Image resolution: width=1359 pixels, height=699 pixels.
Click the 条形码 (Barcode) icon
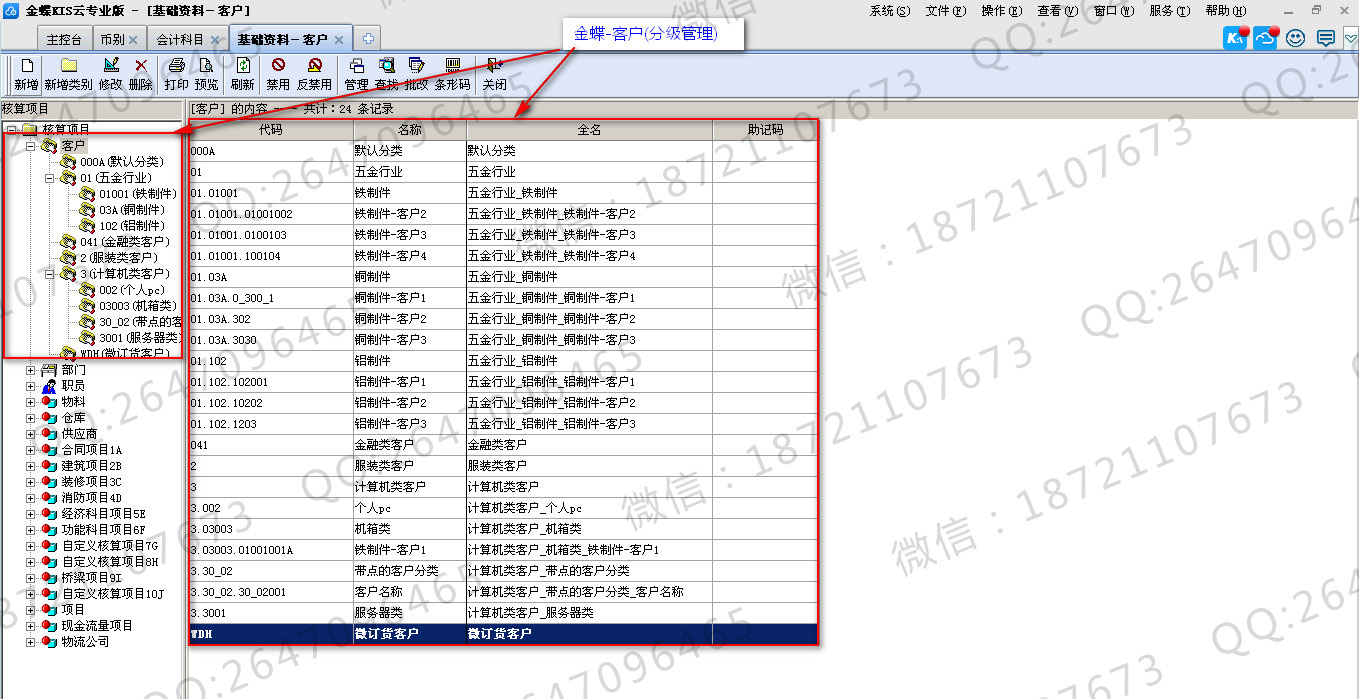tap(452, 67)
